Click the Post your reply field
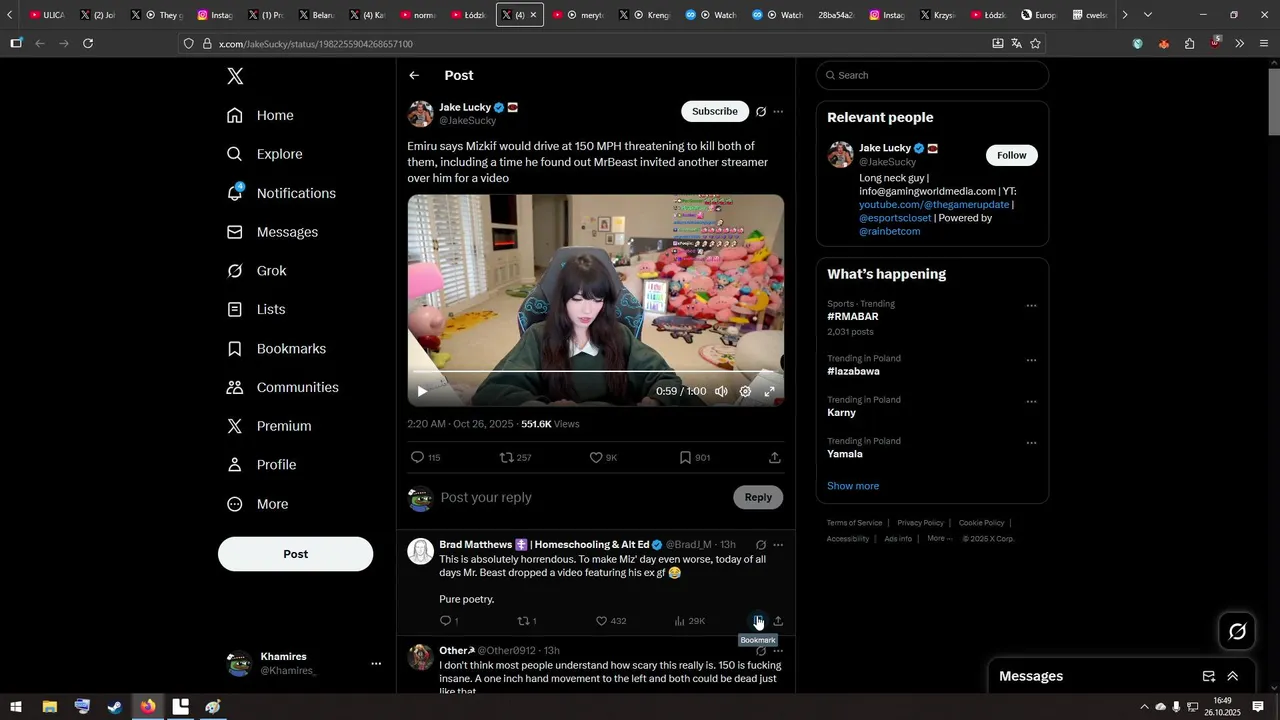The image size is (1280, 720). coord(583,497)
